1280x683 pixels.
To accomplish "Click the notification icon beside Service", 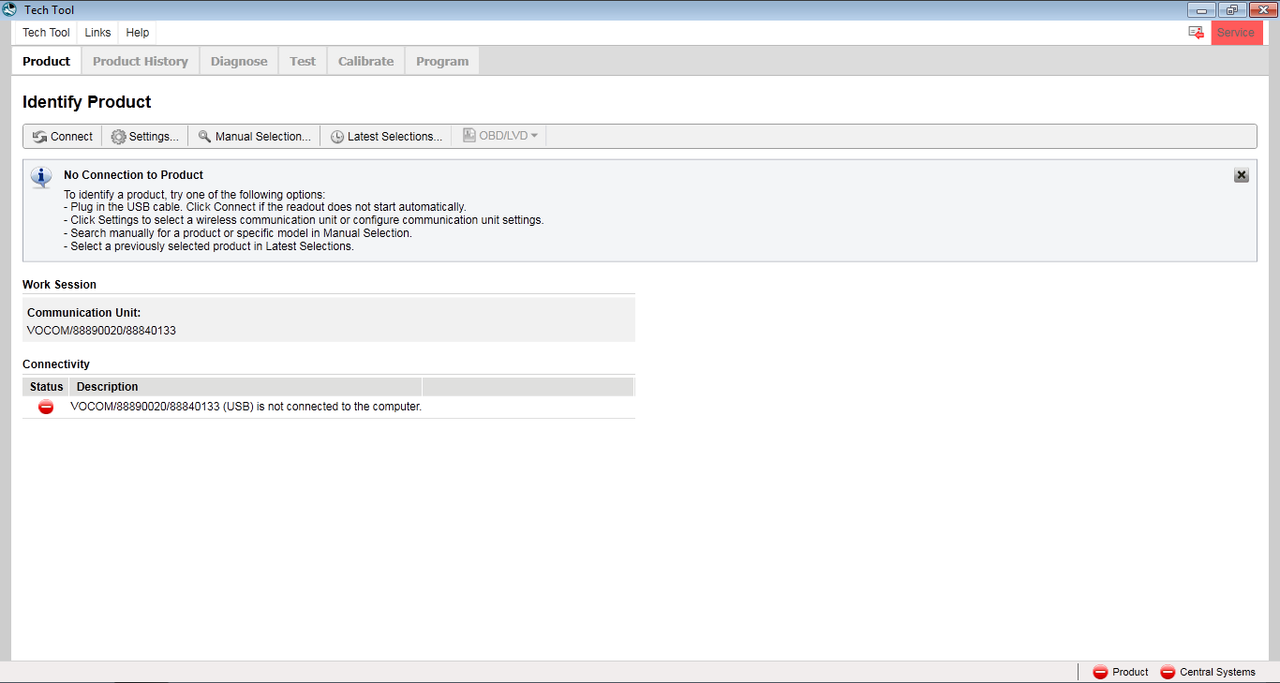I will [1196, 32].
